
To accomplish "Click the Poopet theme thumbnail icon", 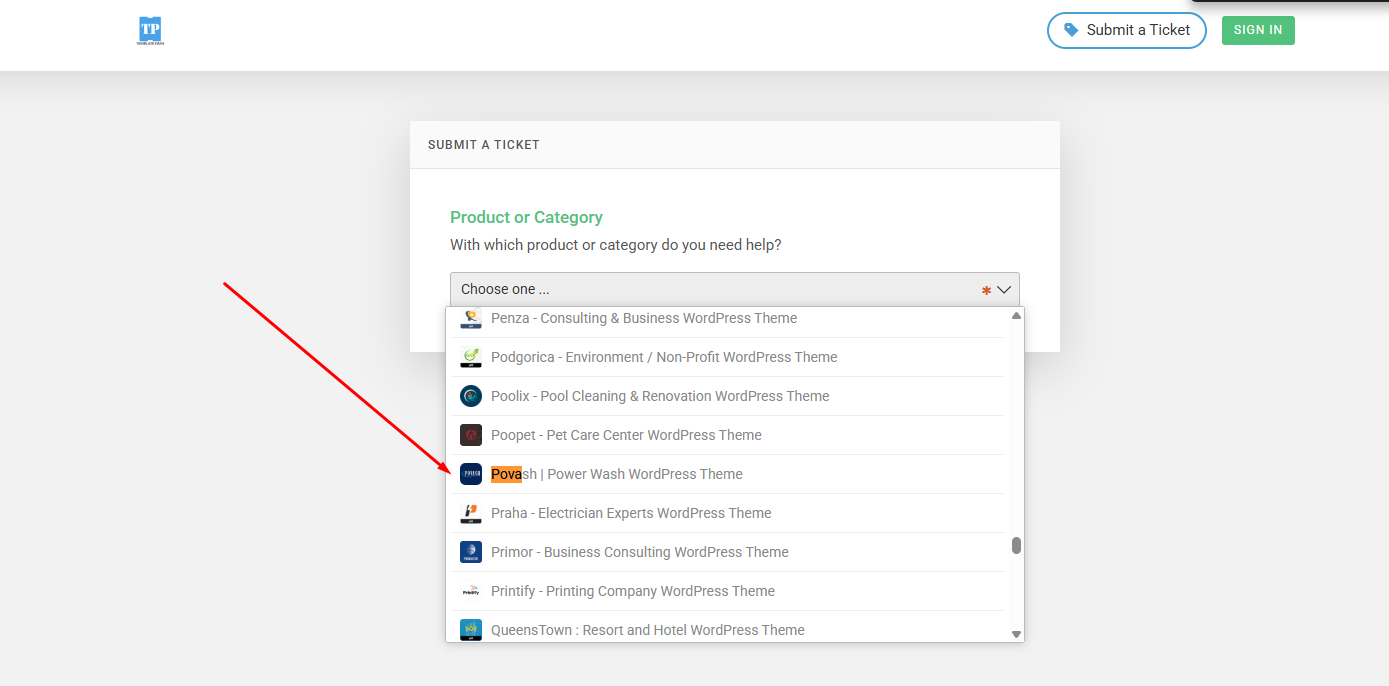I will [471, 435].
